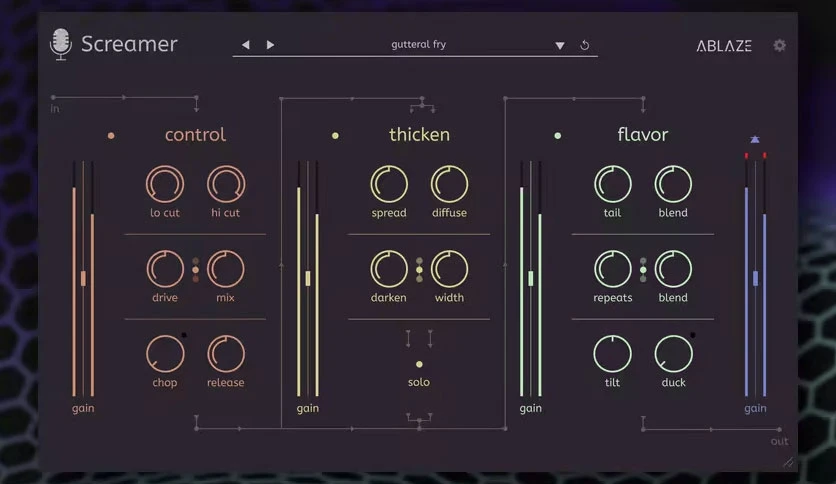Click the thicken section gain slider handle
This screenshot has width=836, height=484.
[308, 278]
